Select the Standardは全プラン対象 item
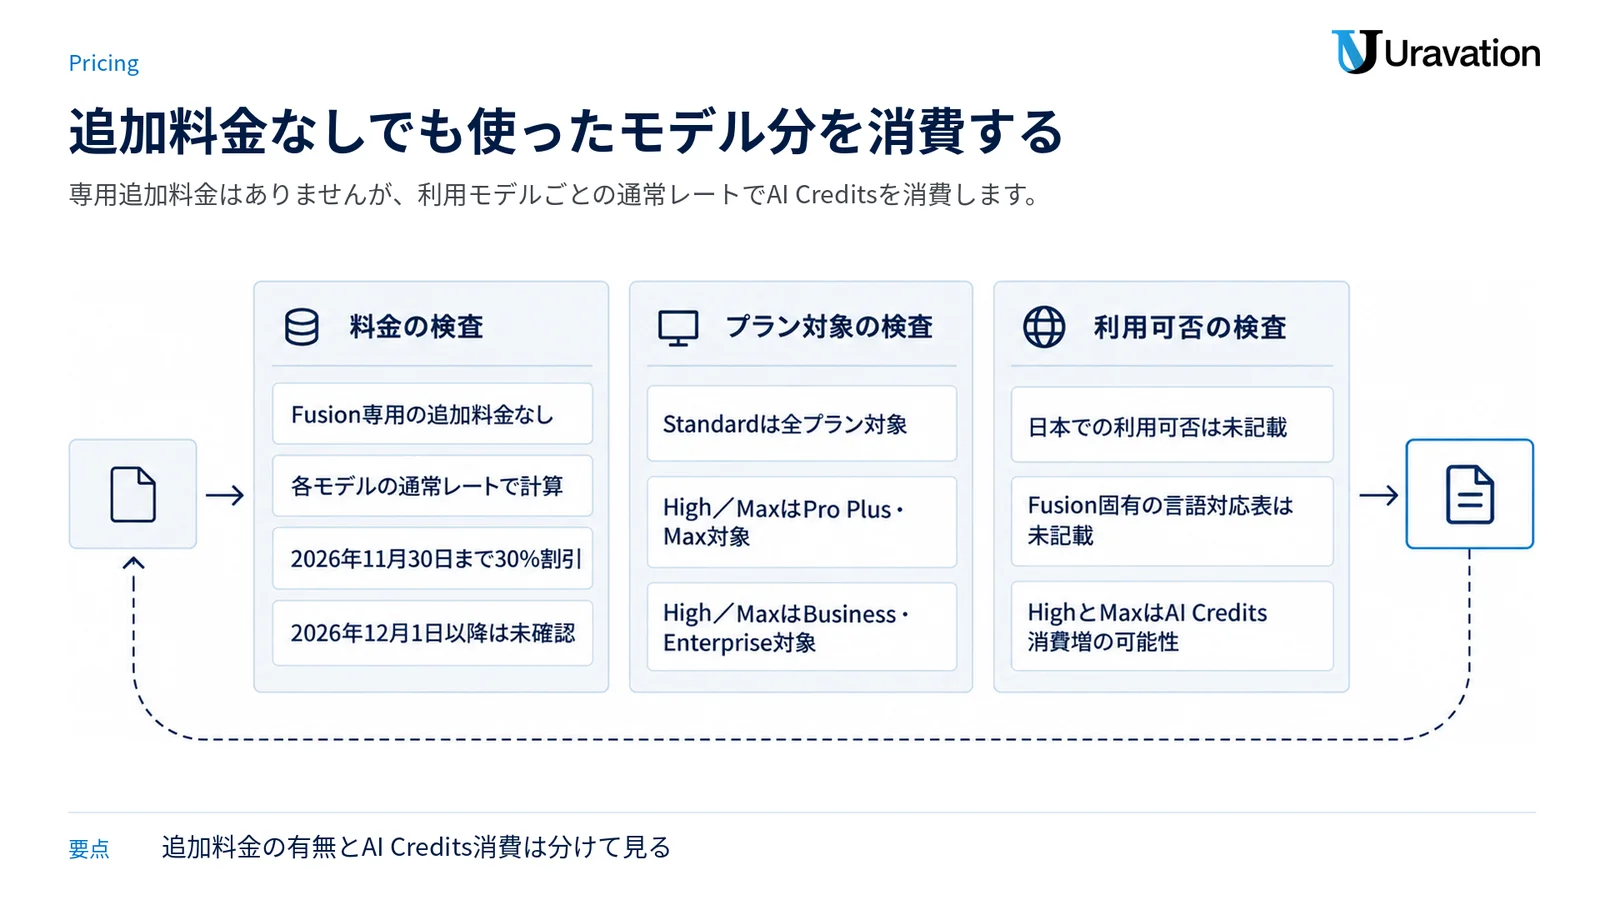Image resolution: width=1600 pixels, height=900 pixels. 802,424
